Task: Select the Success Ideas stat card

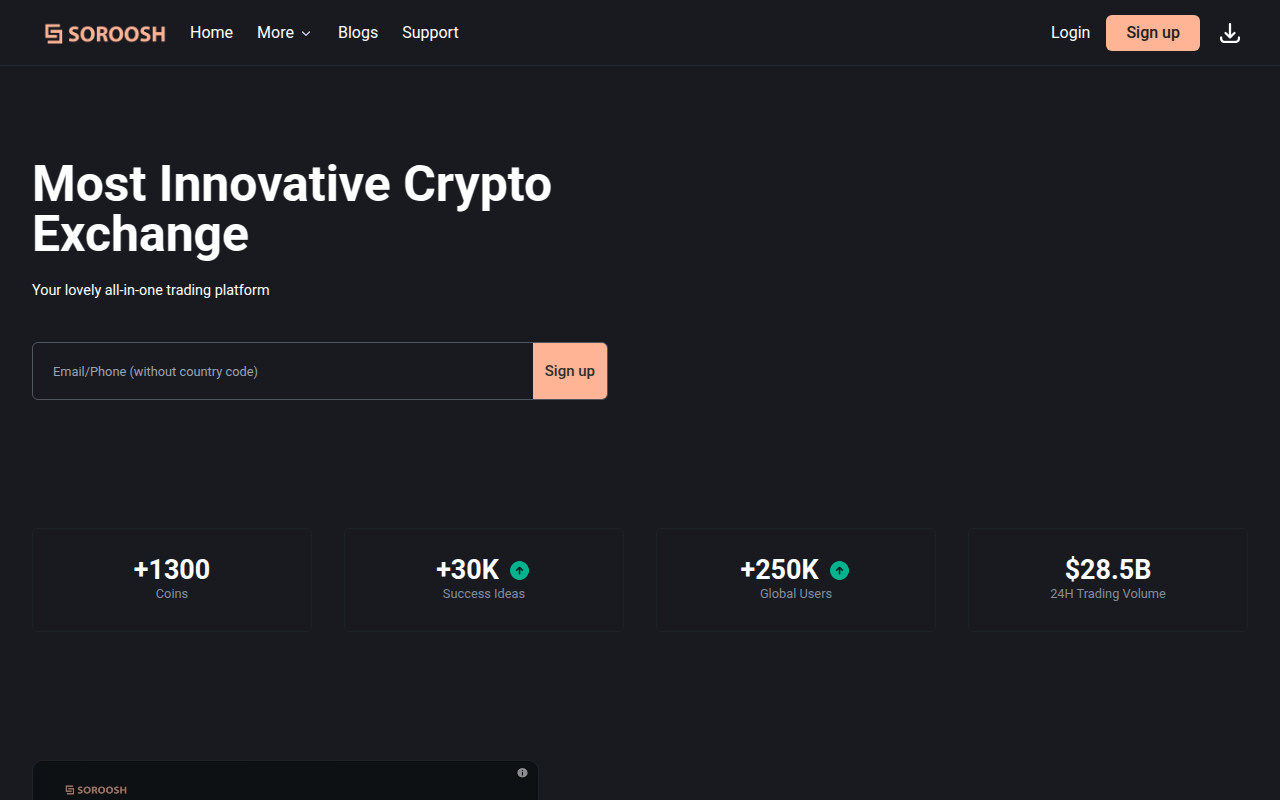Action: 484,580
